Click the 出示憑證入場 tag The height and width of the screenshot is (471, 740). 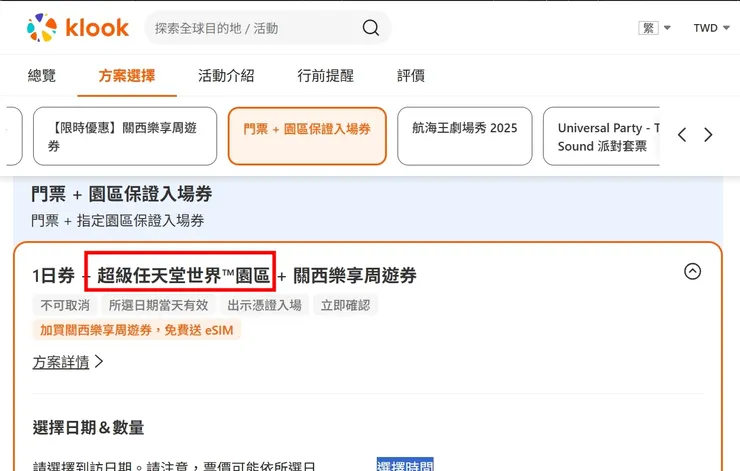(x=265, y=305)
